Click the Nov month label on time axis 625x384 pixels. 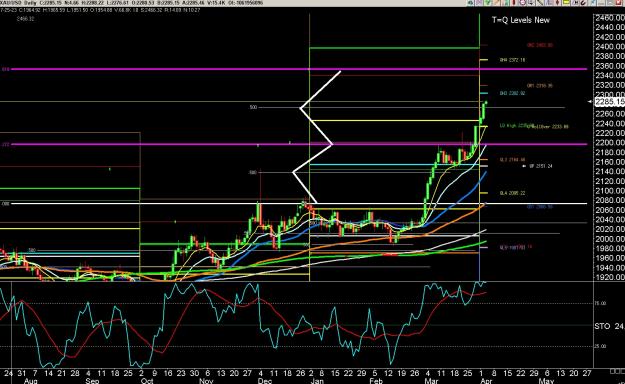[x=206, y=381]
